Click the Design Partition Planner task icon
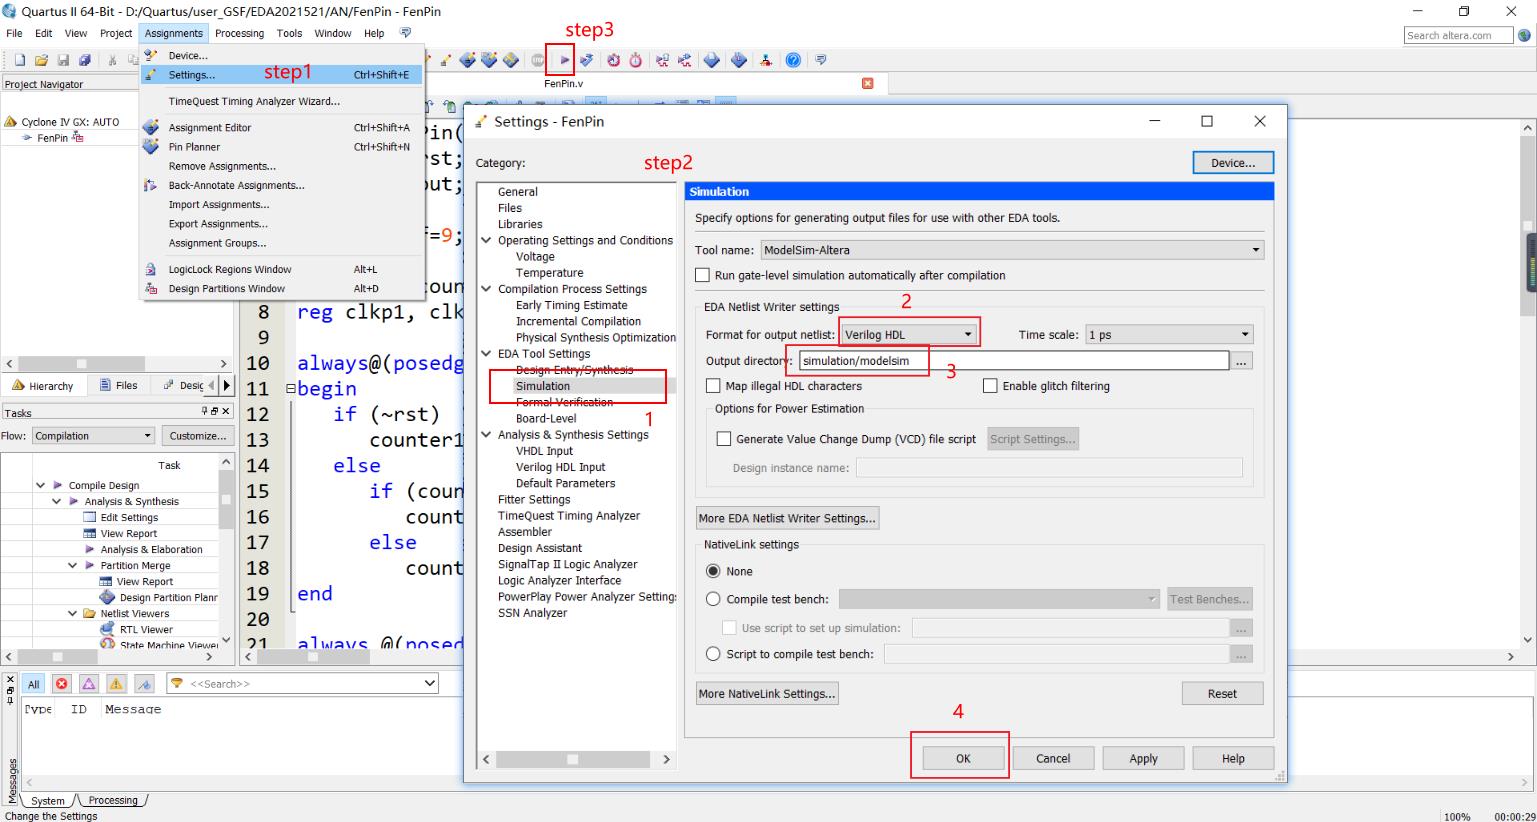Screen dimensions: 1537x822 [x=107, y=597]
